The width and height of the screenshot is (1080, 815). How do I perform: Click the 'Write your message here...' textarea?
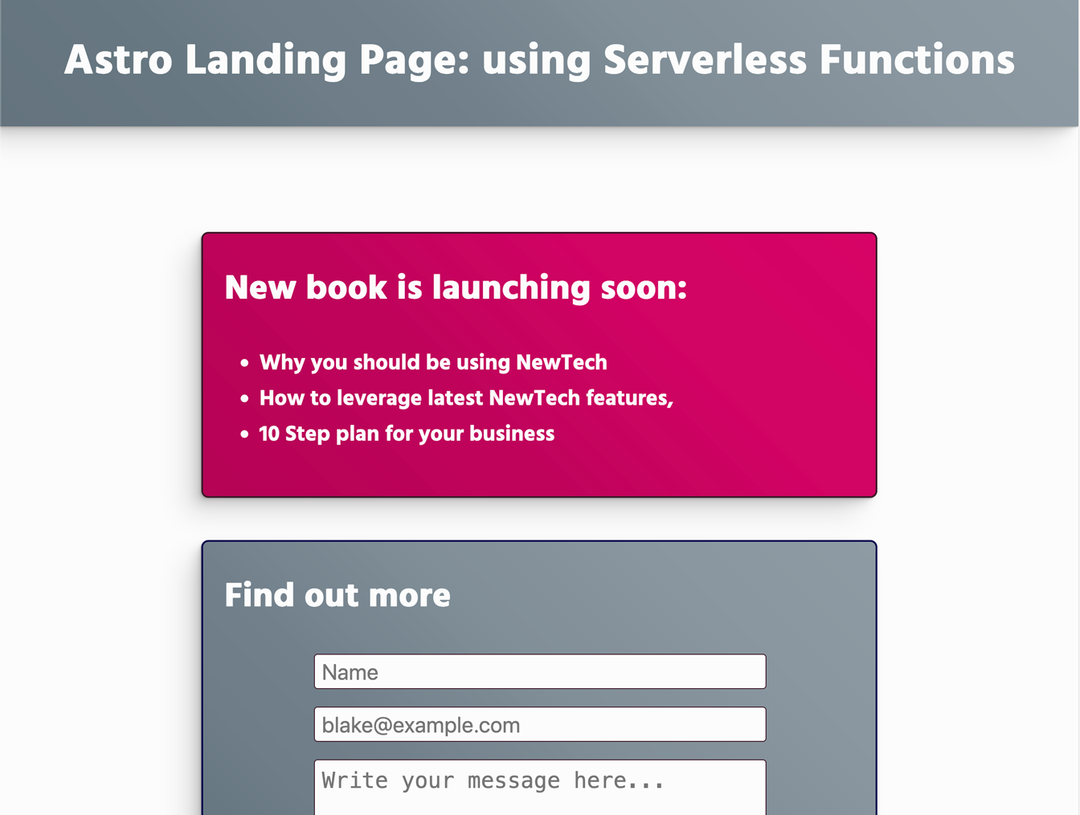click(x=540, y=787)
